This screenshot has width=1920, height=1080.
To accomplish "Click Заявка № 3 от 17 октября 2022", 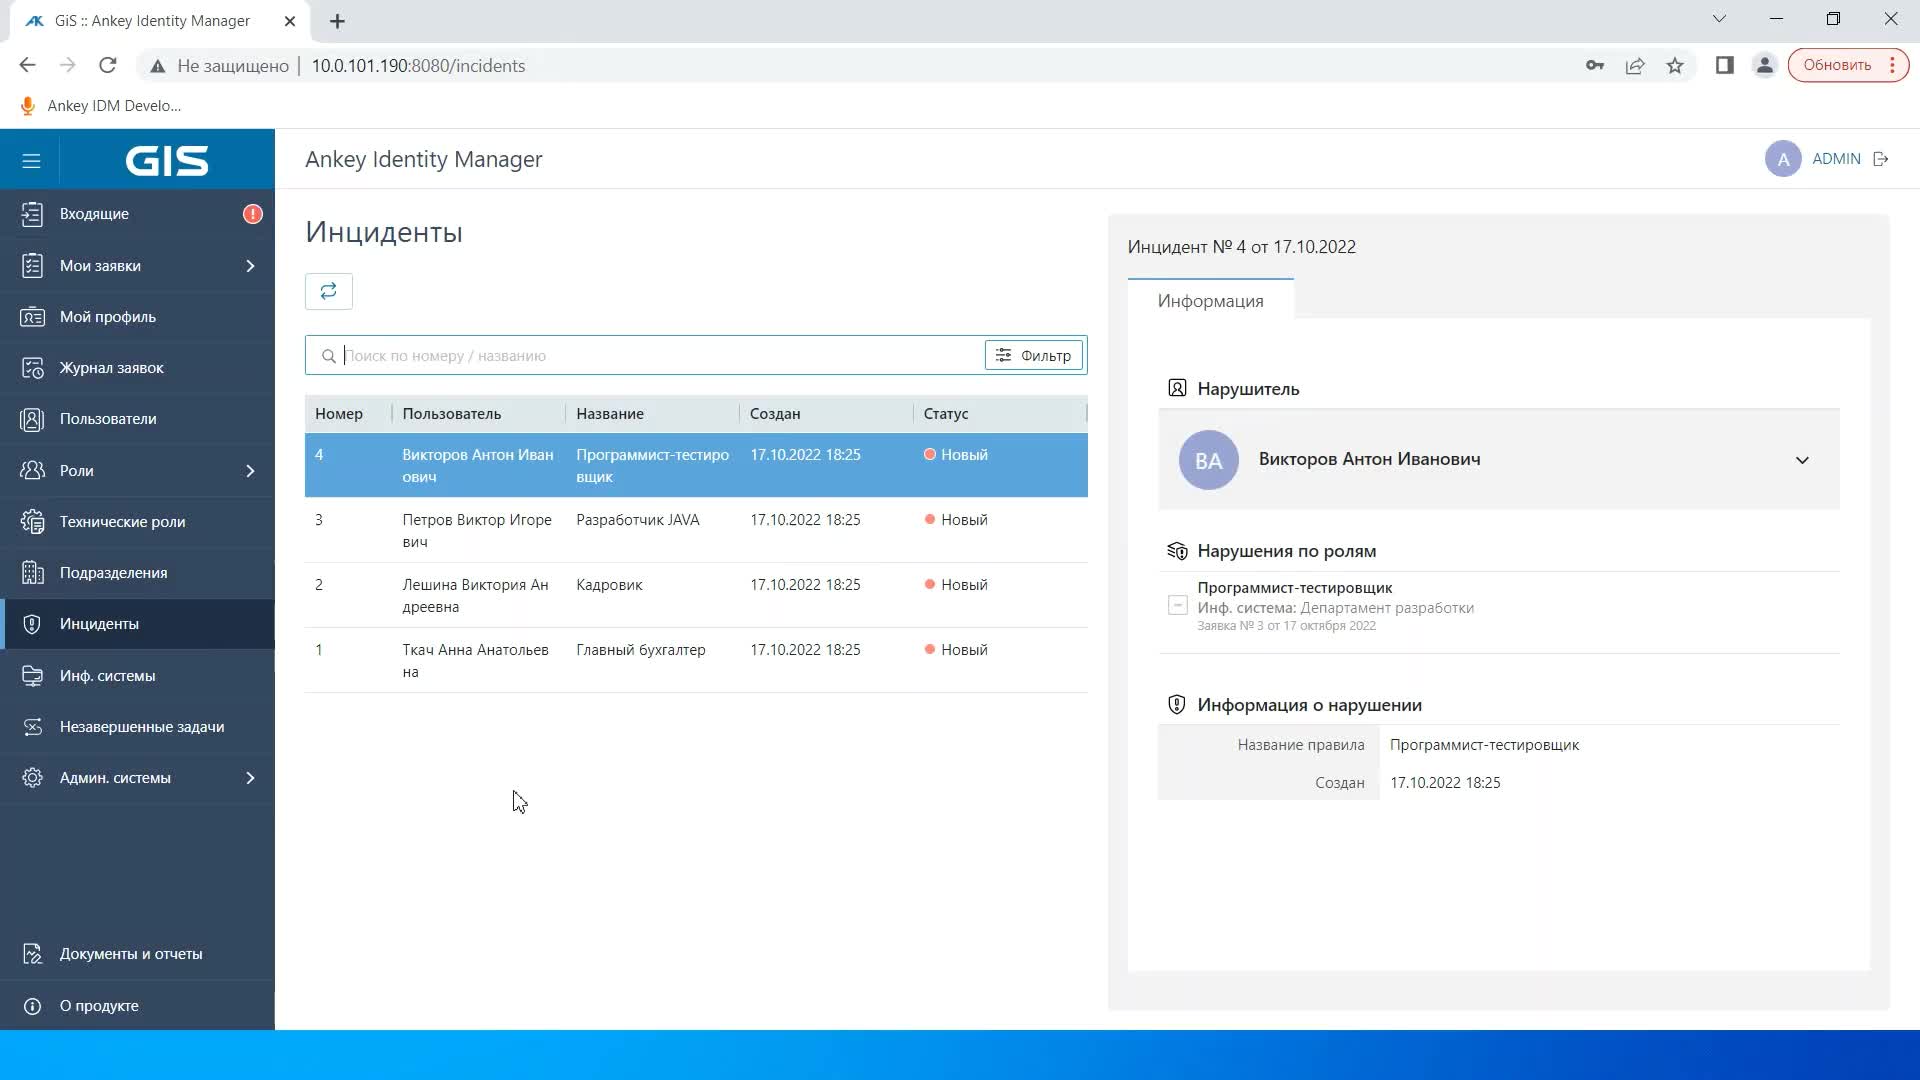I will [x=1286, y=626].
